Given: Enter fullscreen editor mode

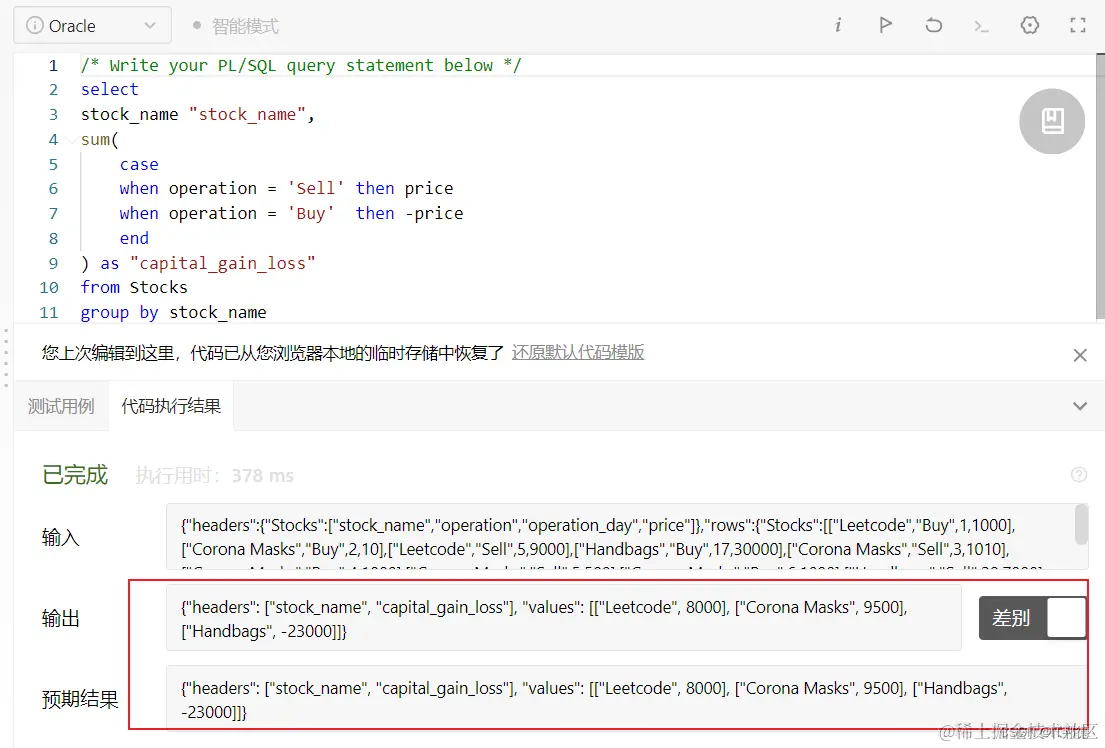Looking at the screenshot, I should 1078,25.
